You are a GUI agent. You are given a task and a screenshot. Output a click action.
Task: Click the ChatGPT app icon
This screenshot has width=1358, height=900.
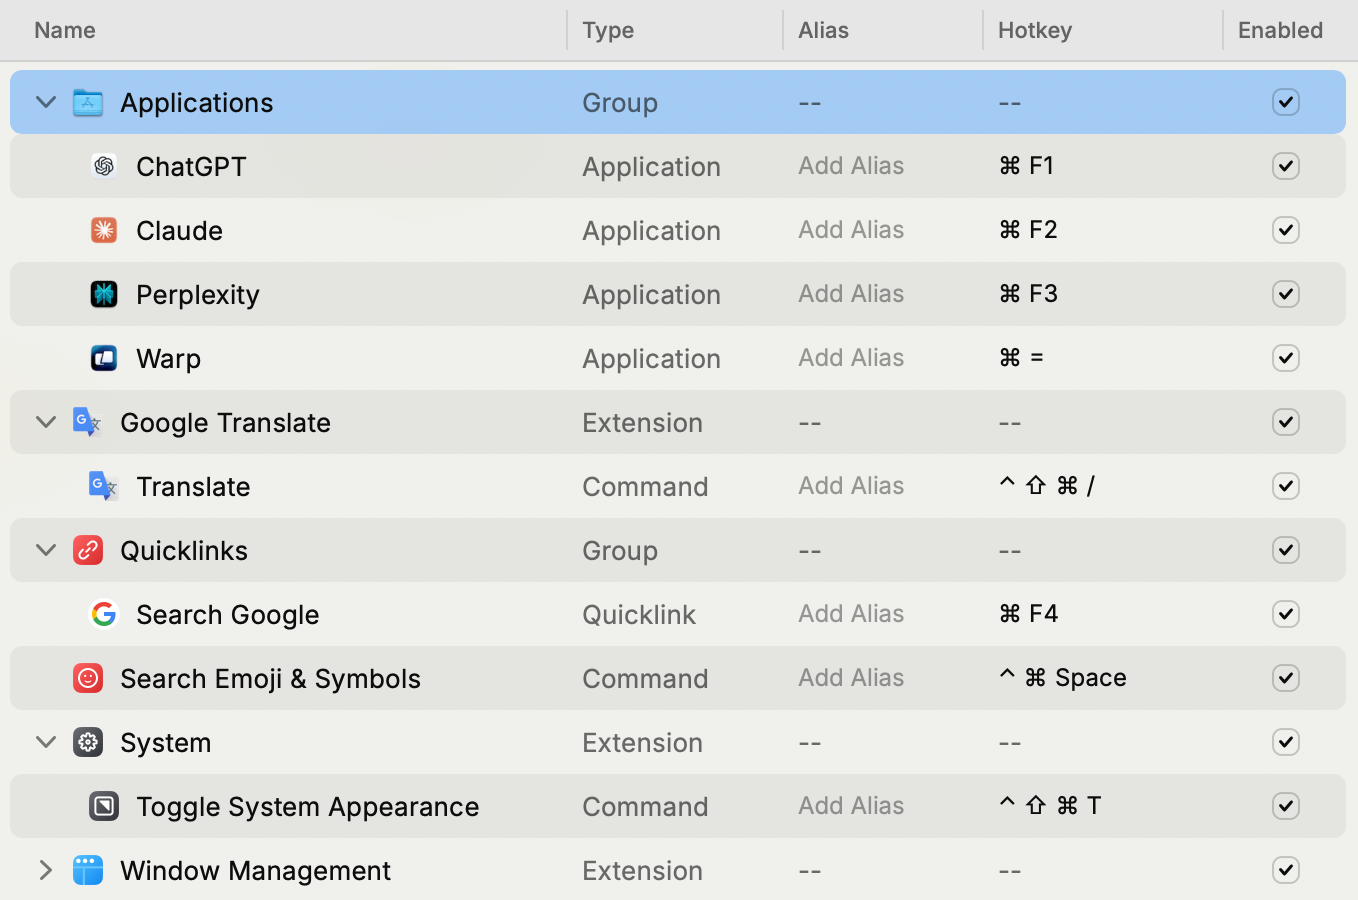click(x=104, y=166)
